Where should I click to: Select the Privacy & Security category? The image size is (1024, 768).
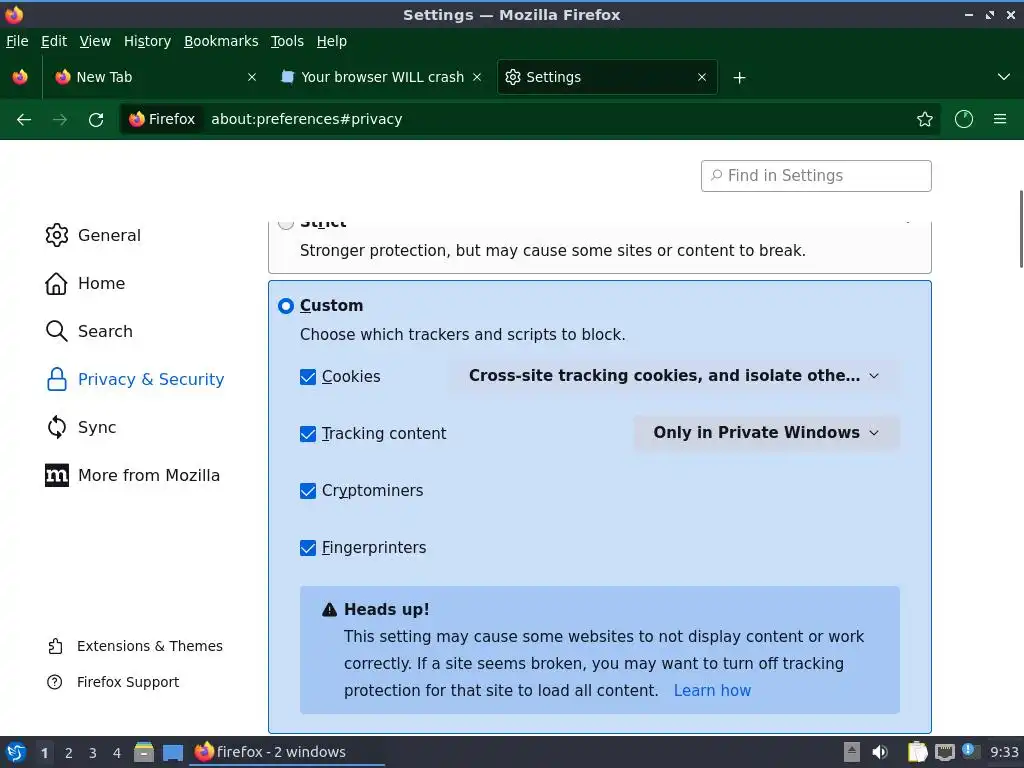(135, 379)
